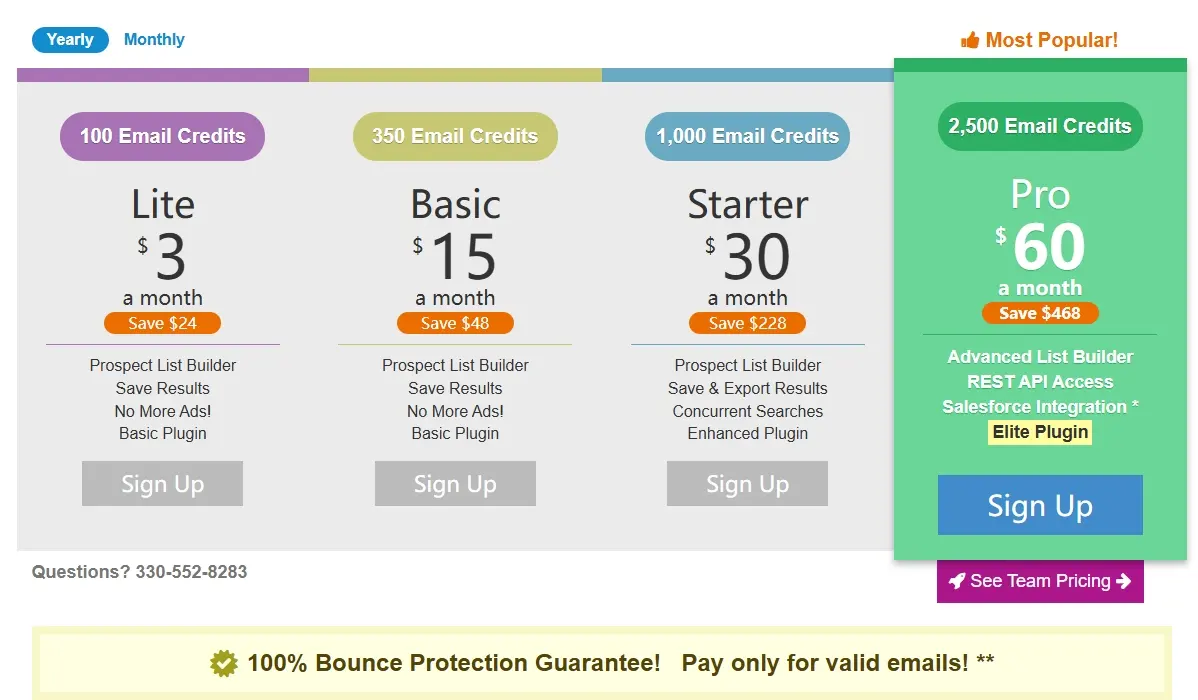The height and width of the screenshot is (700, 1198).
Task: Sign up for the Starter plan
Action: [747, 484]
